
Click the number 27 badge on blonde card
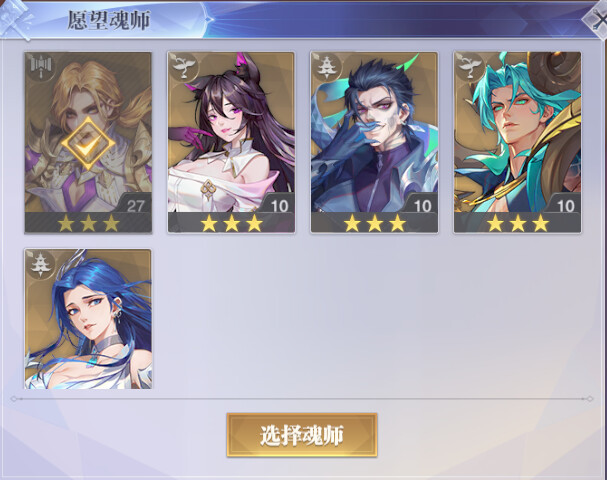click(135, 206)
